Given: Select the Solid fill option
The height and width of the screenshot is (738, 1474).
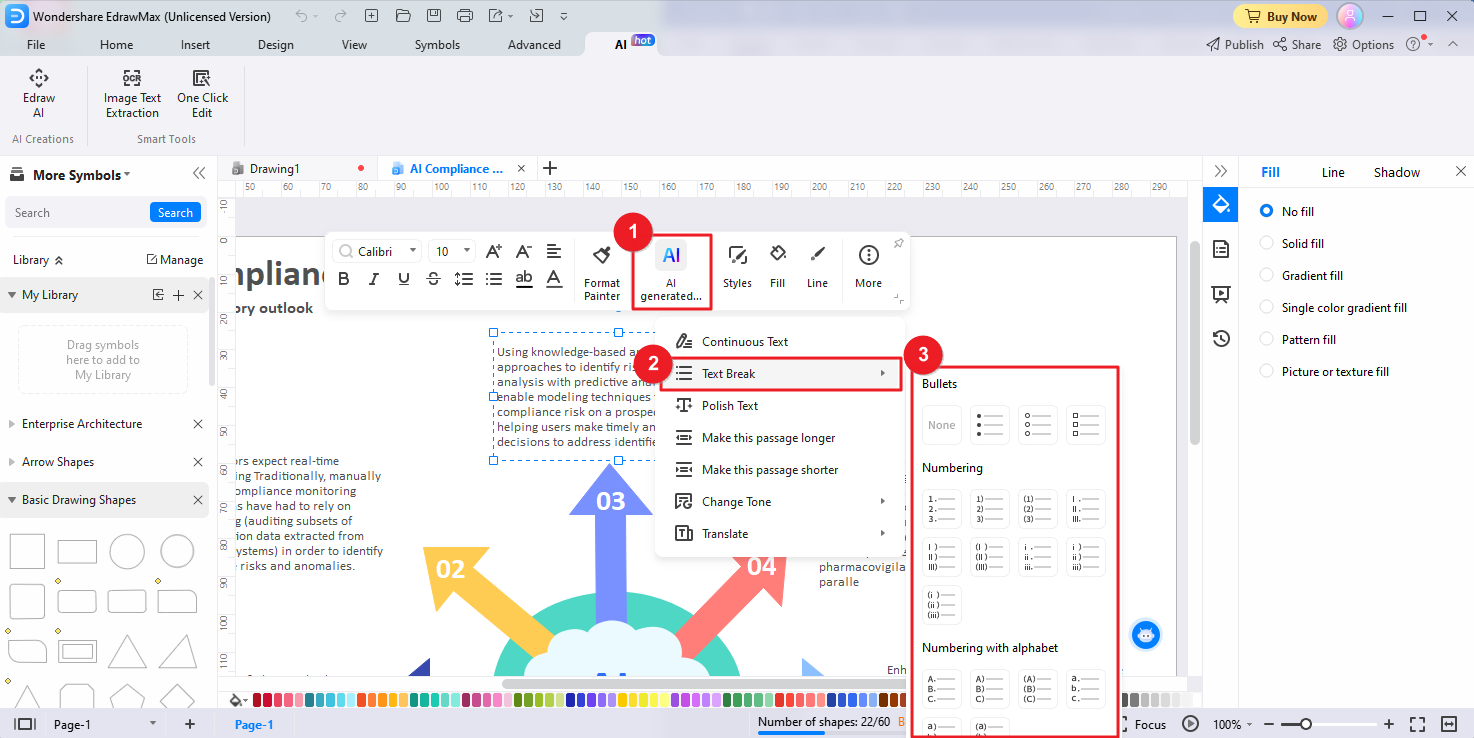Looking at the screenshot, I should point(1292,243).
